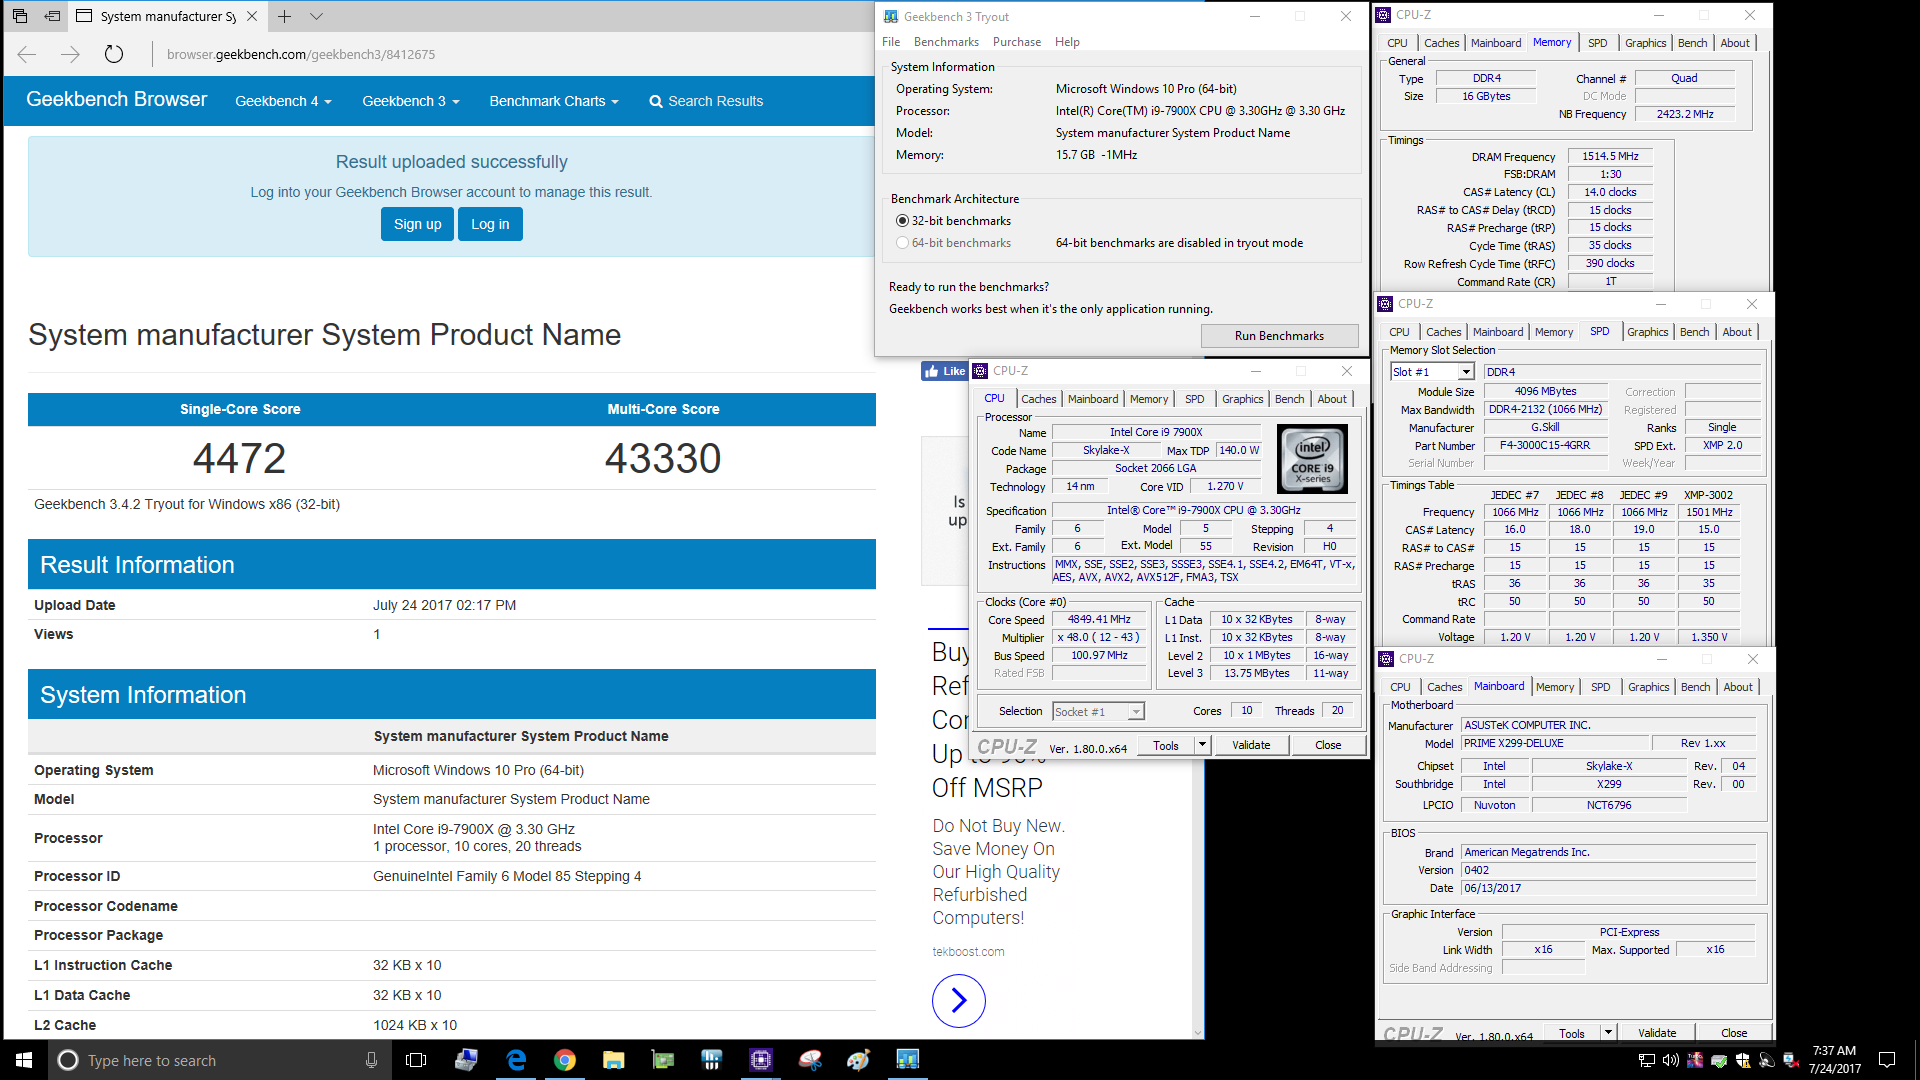Image resolution: width=1920 pixels, height=1080 pixels.
Task: Click the Core Speed value 4849.41 MHz
Action: pyautogui.click(x=1099, y=620)
